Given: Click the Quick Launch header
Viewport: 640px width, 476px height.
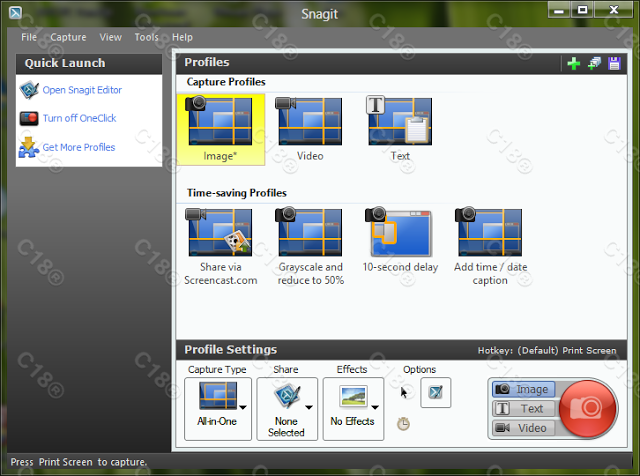Looking at the screenshot, I should point(89,63).
